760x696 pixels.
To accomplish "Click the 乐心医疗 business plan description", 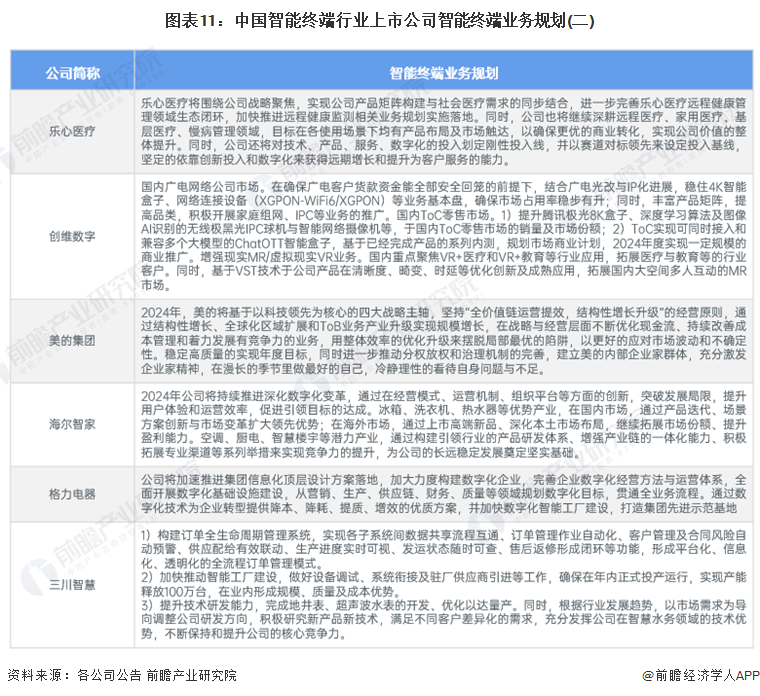I will coord(443,131).
